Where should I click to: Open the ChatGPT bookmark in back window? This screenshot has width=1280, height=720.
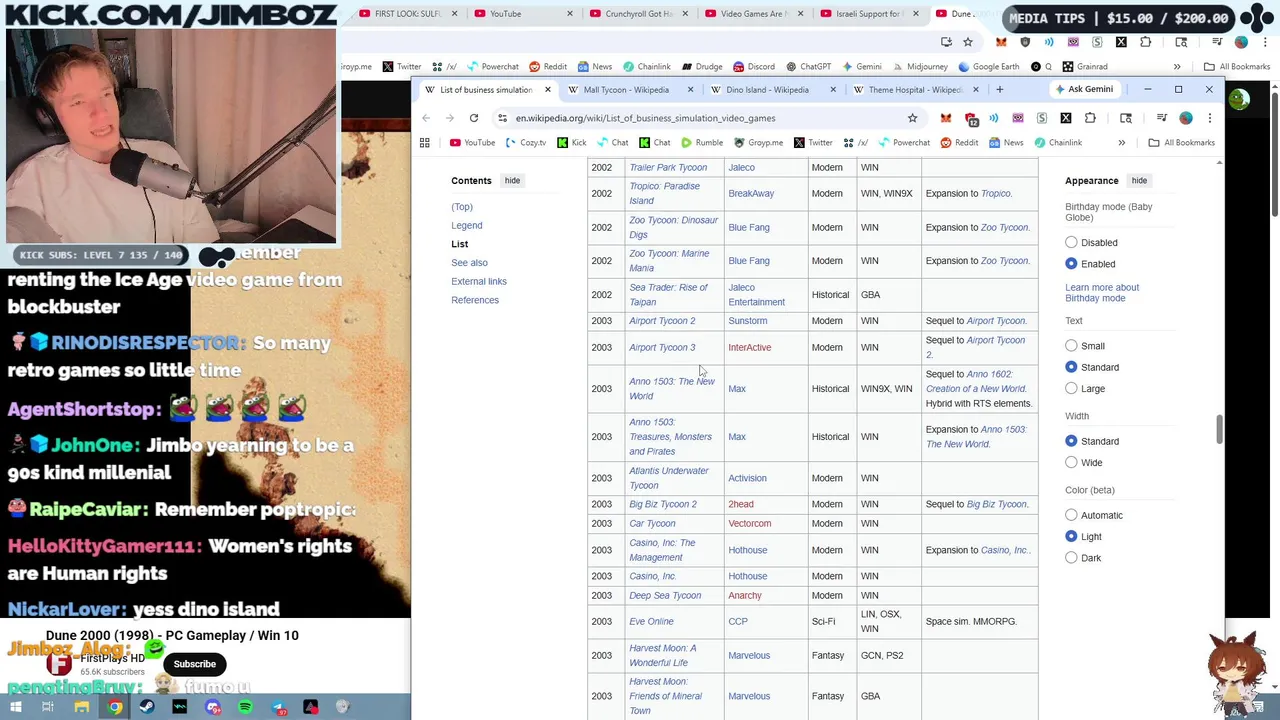[808, 67]
